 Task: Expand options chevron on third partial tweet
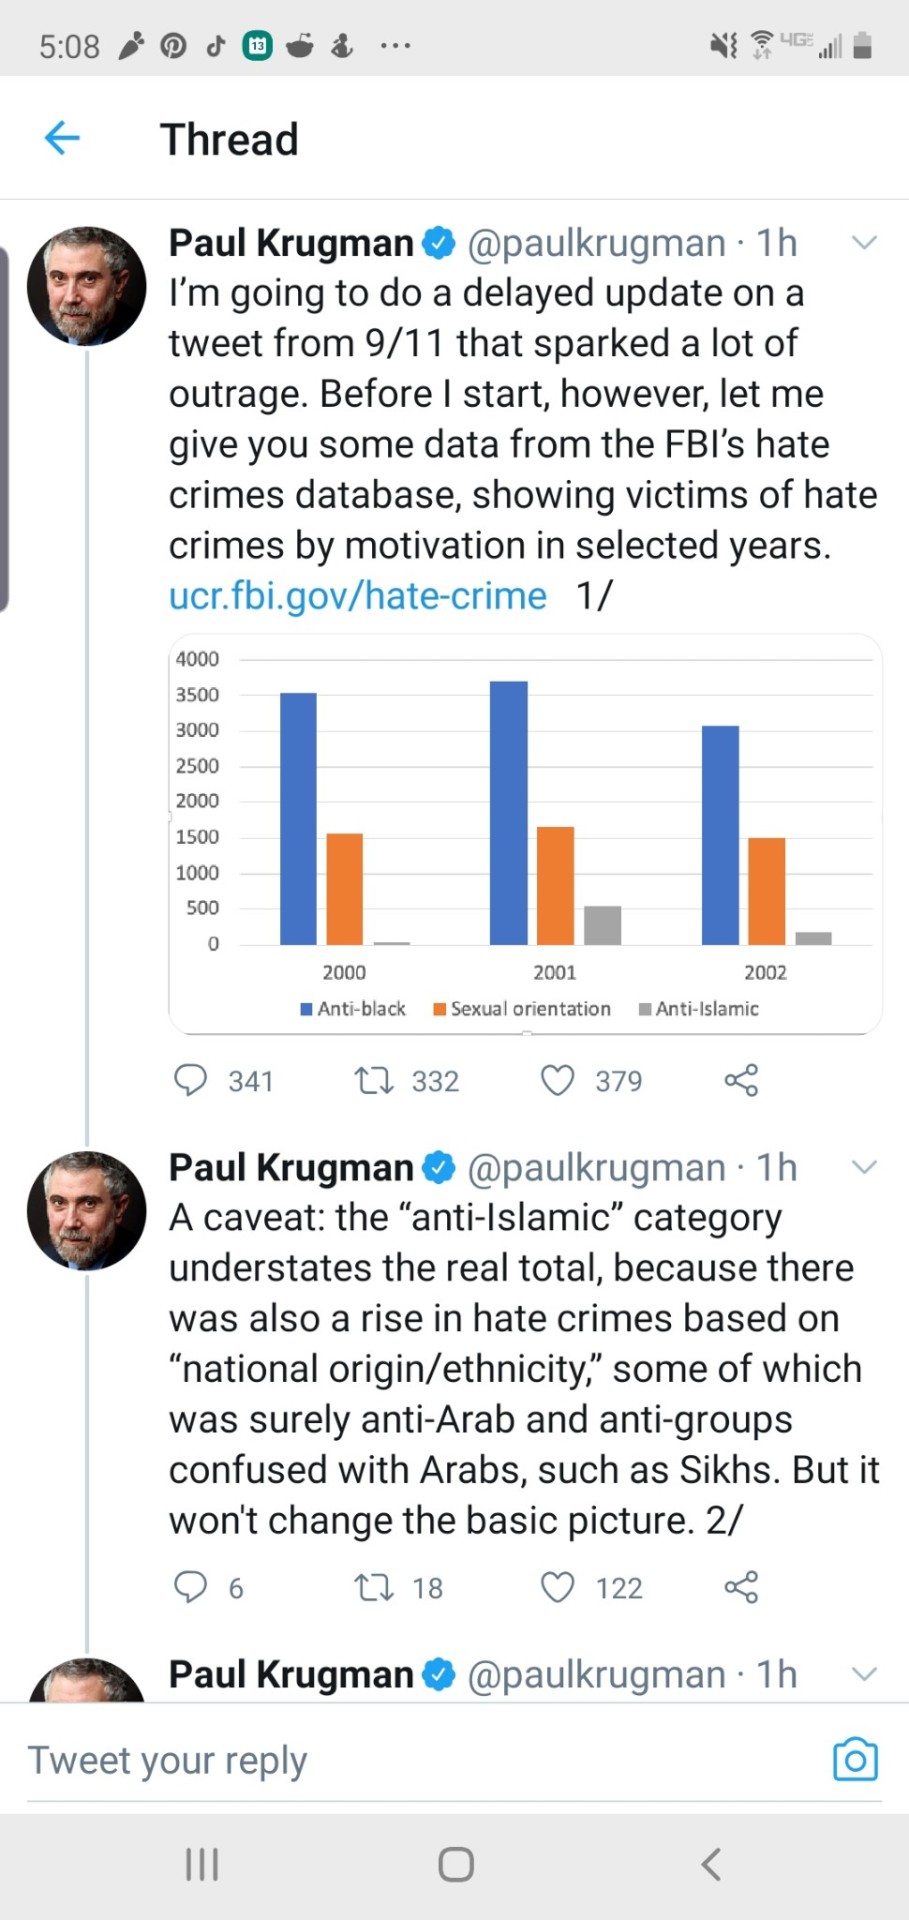[x=864, y=1674]
